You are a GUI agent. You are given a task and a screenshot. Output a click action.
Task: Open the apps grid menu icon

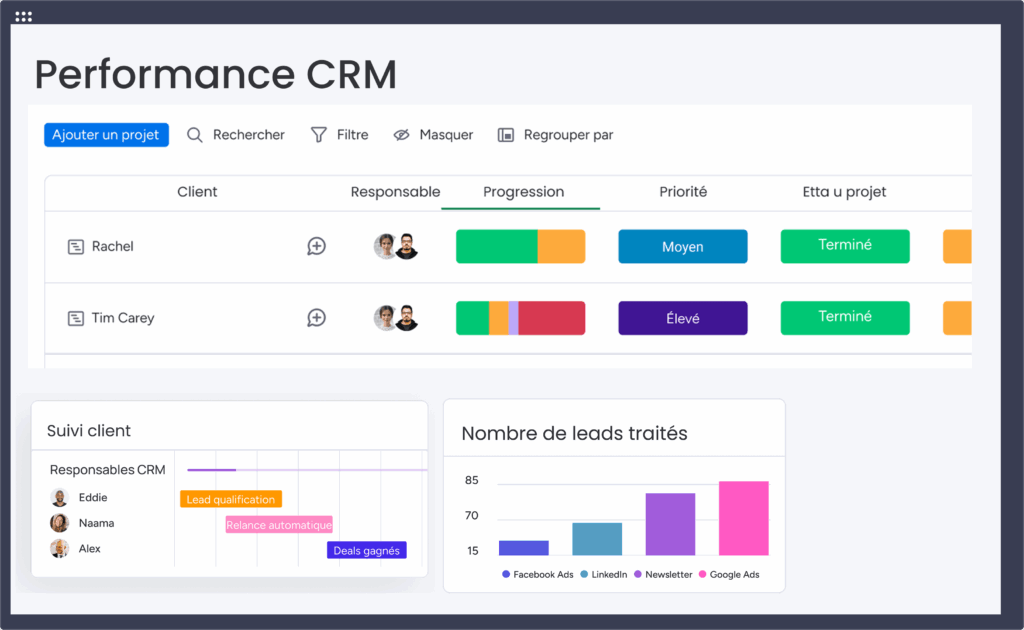pos(24,16)
